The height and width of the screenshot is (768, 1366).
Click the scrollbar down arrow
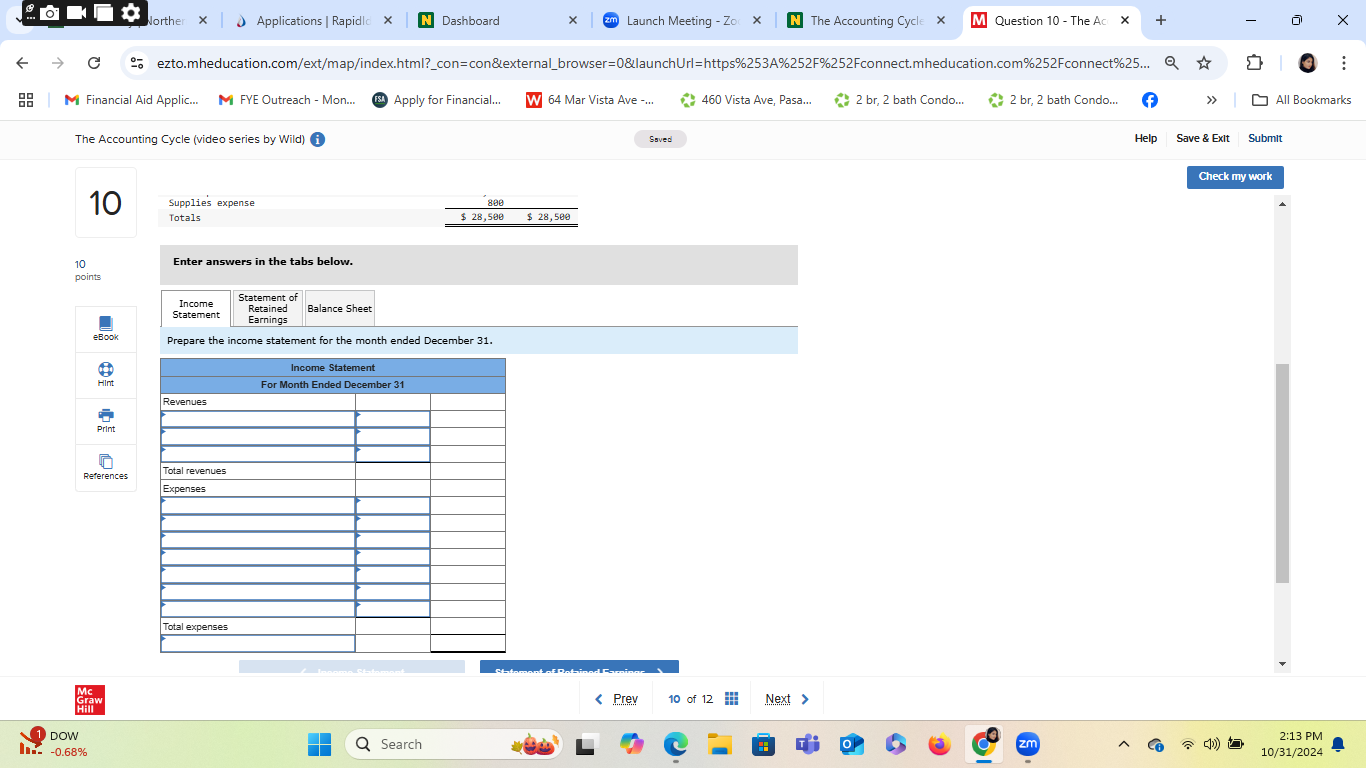coord(1283,664)
